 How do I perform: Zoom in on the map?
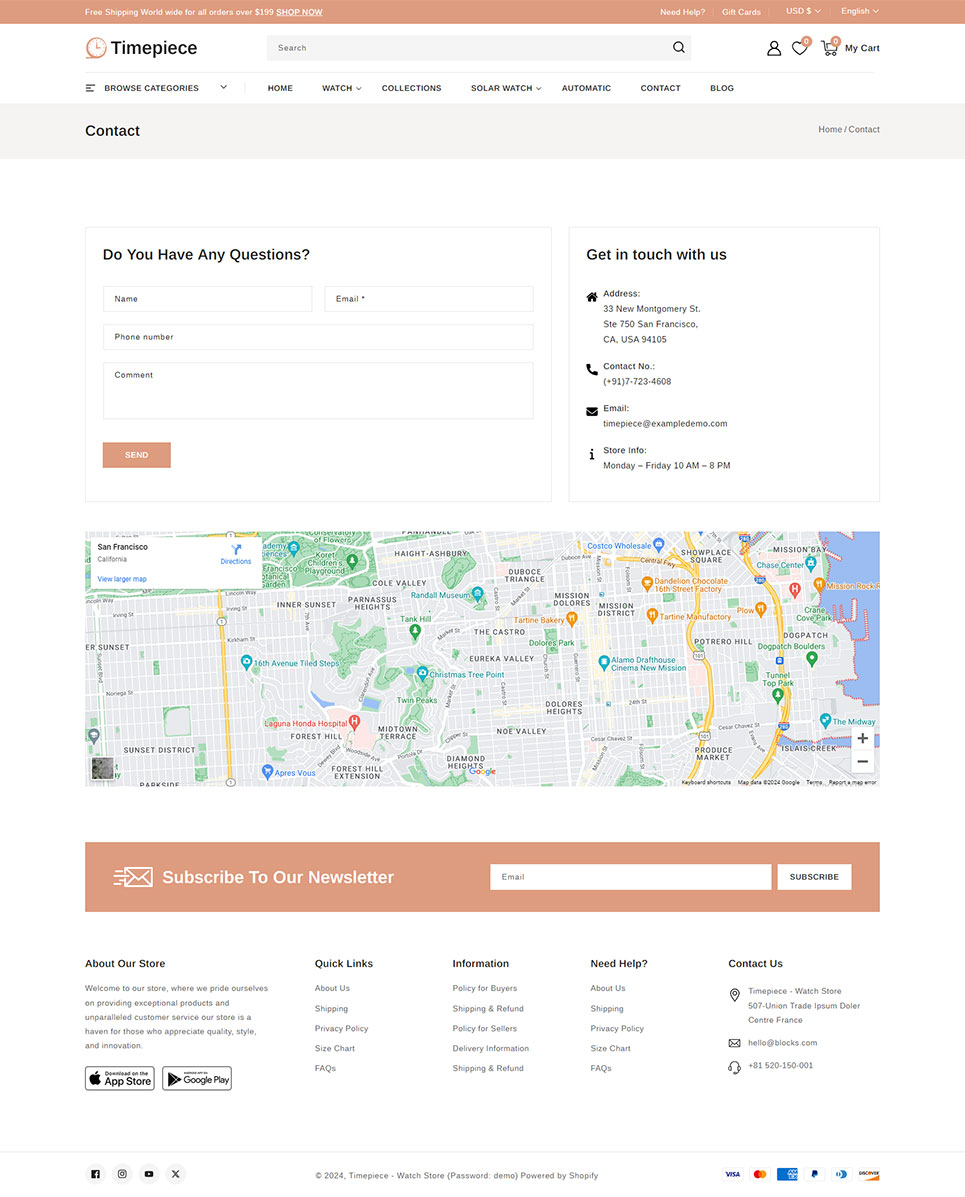pos(862,739)
